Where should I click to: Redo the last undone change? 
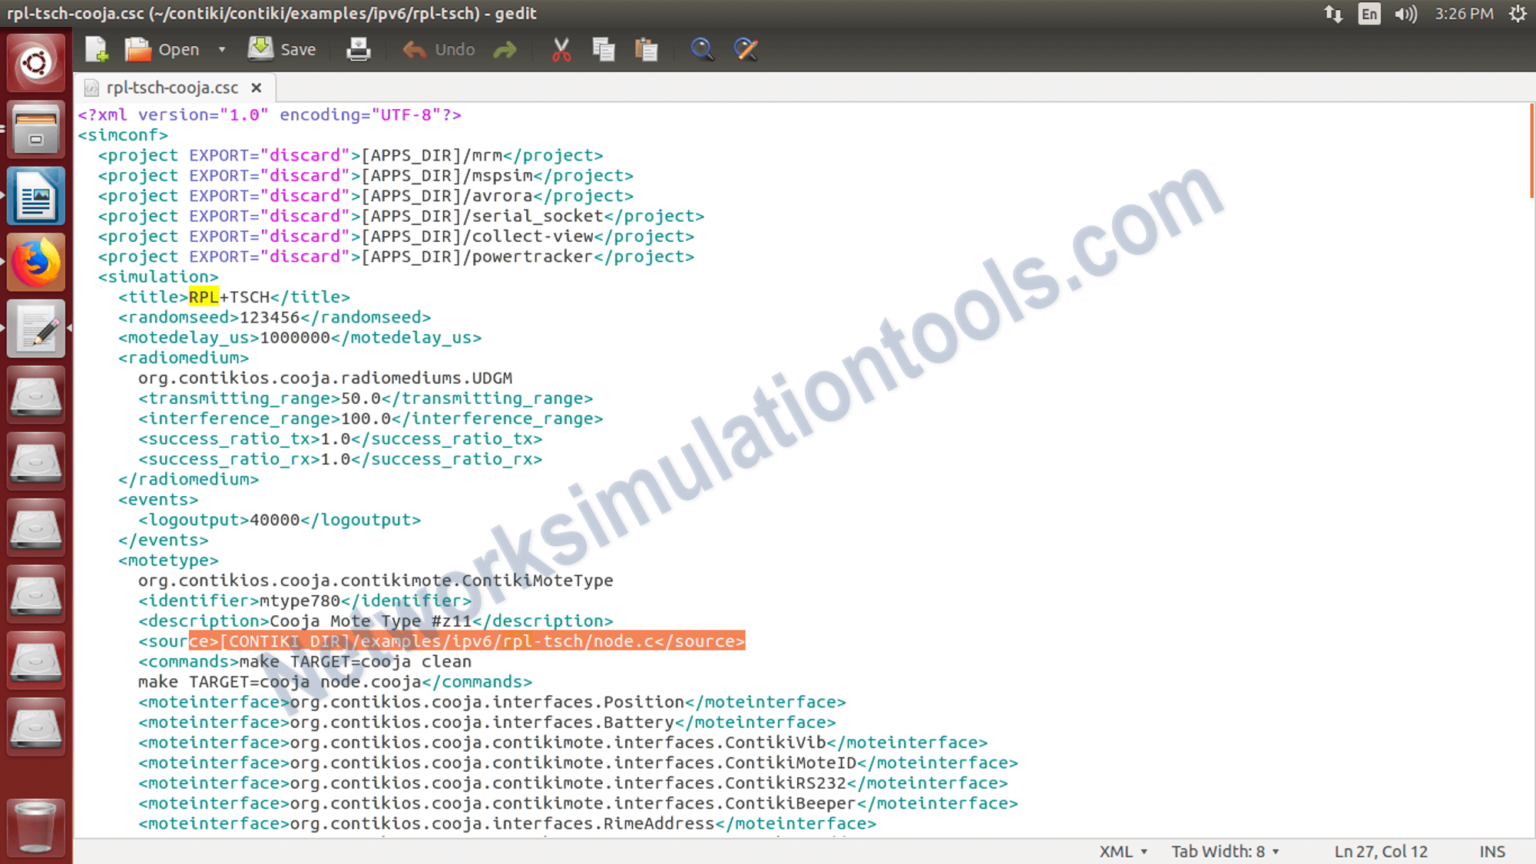coord(505,49)
